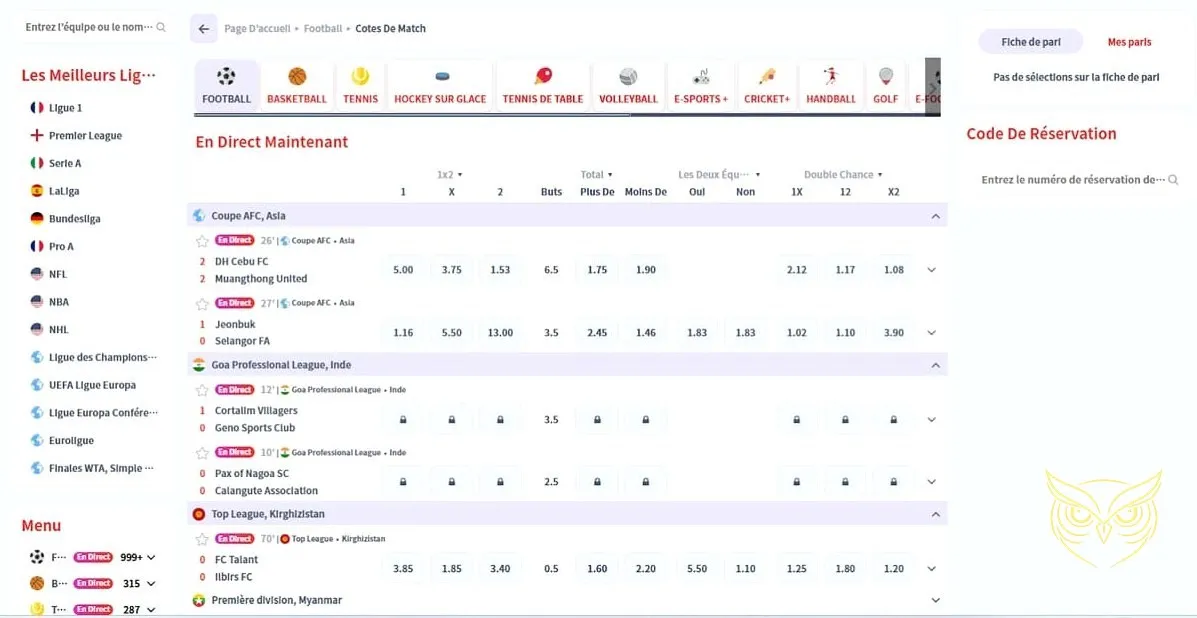Star the Jeonbuk vs Selangor FA match
Viewport: 1197px width, 618px height.
coord(202,304)
